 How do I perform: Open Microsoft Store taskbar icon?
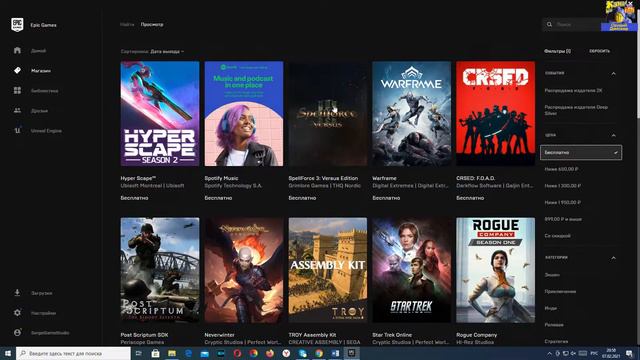(x=155, y=353)
